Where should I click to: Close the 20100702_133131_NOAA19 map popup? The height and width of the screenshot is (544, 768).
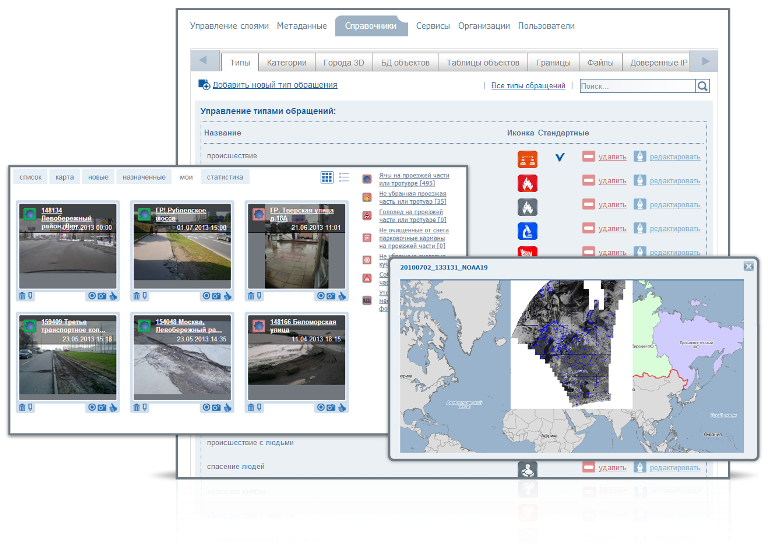[x=749, y=266]
